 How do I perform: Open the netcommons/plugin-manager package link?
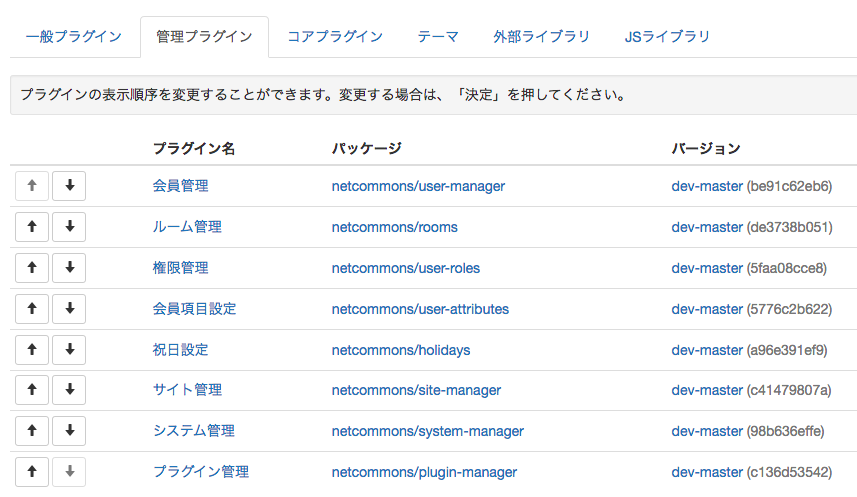424,472
